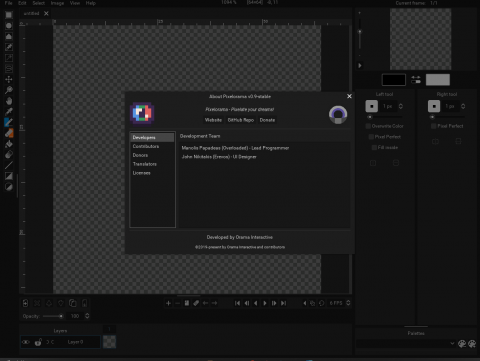
Task: Clone the current frame
Action: click(187, 303)
